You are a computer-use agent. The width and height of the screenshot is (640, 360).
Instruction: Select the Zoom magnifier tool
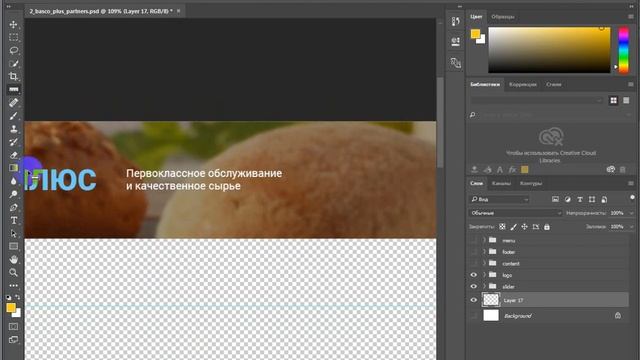tap(13, 272)
